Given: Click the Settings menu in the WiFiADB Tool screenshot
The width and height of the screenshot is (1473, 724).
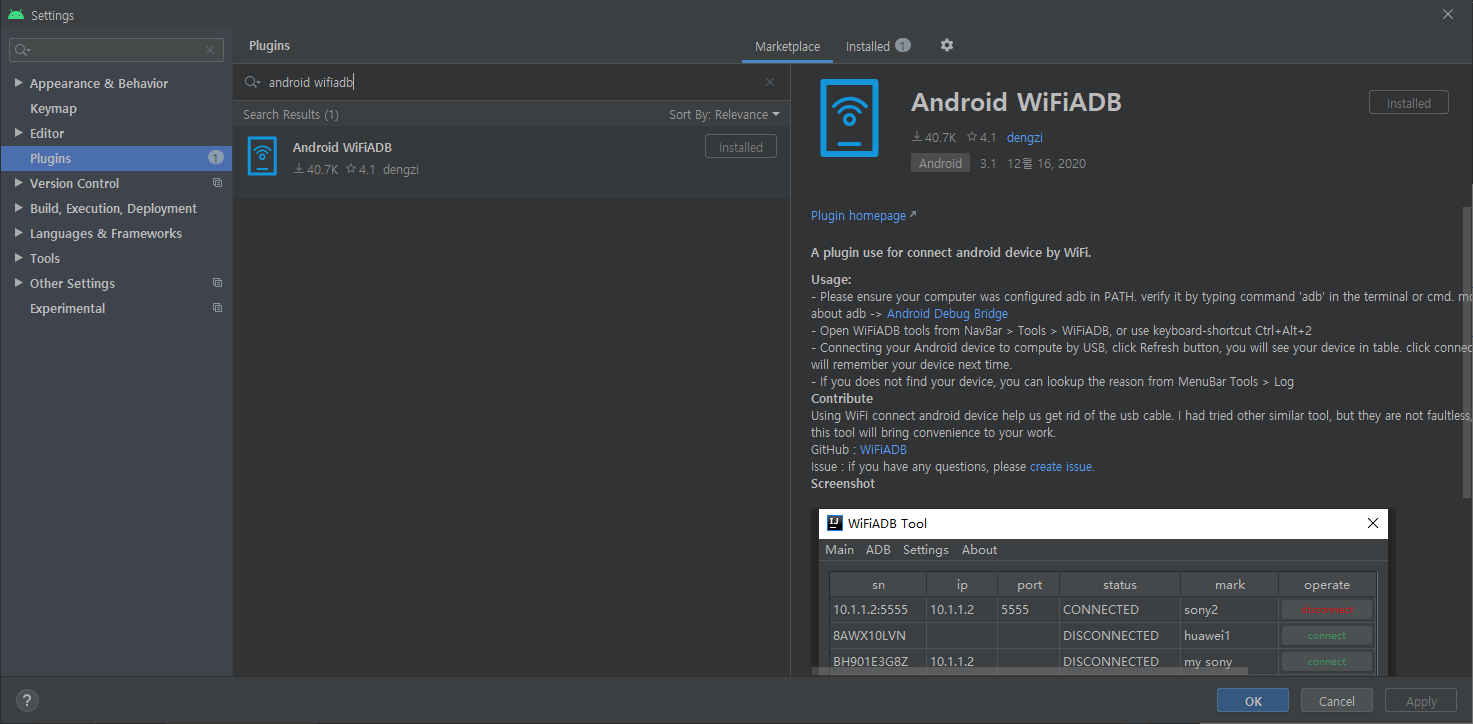Looking at the screenshot, I should pos(925,550).
